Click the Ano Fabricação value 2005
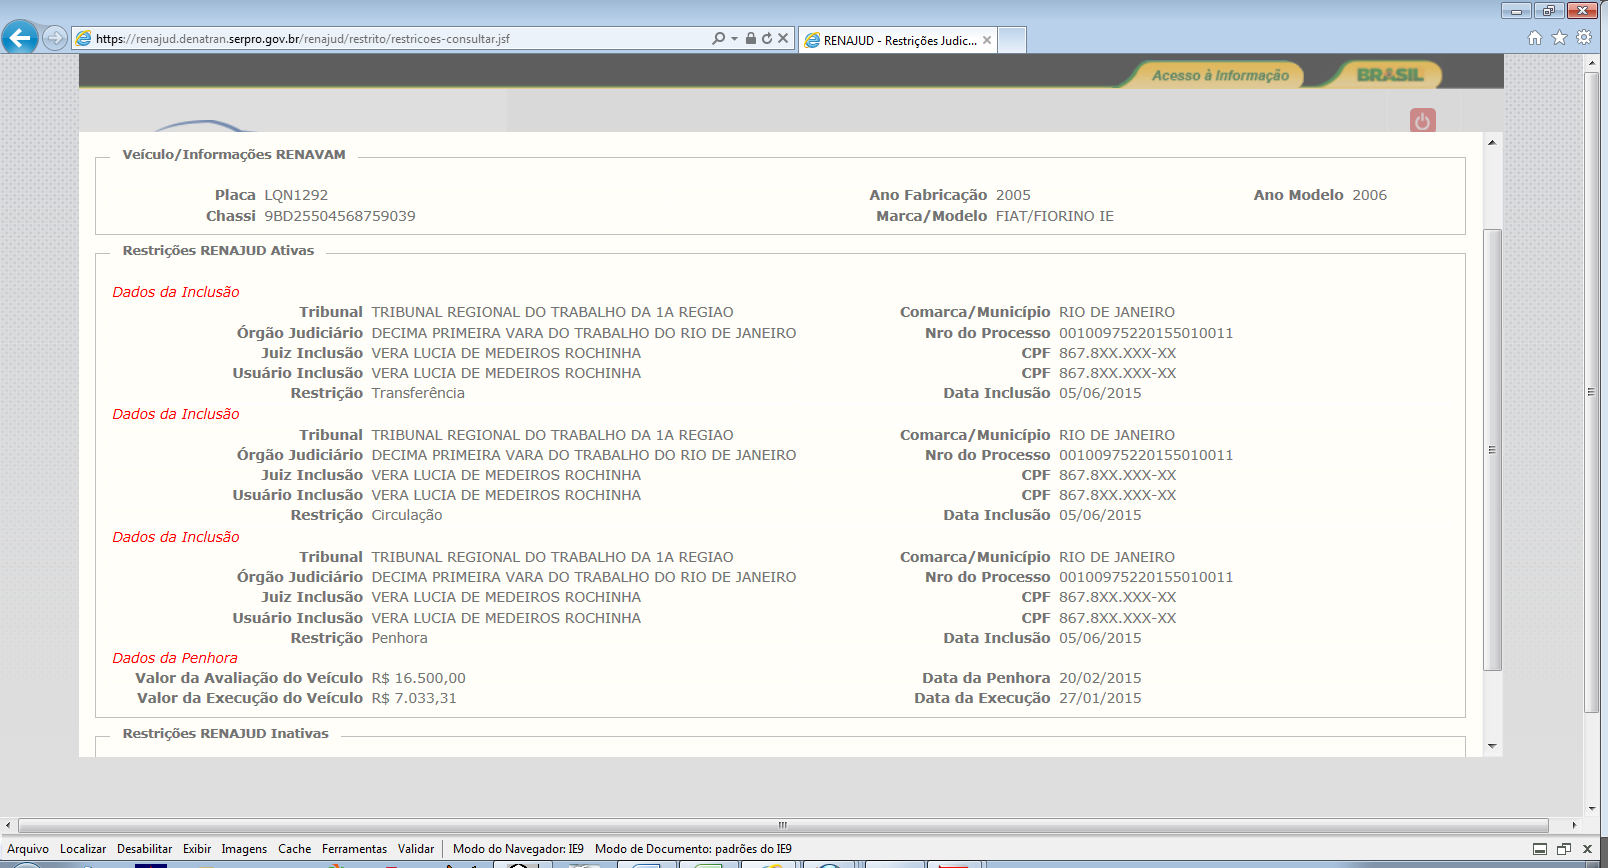The image size is (1608, 868). 1013,195
